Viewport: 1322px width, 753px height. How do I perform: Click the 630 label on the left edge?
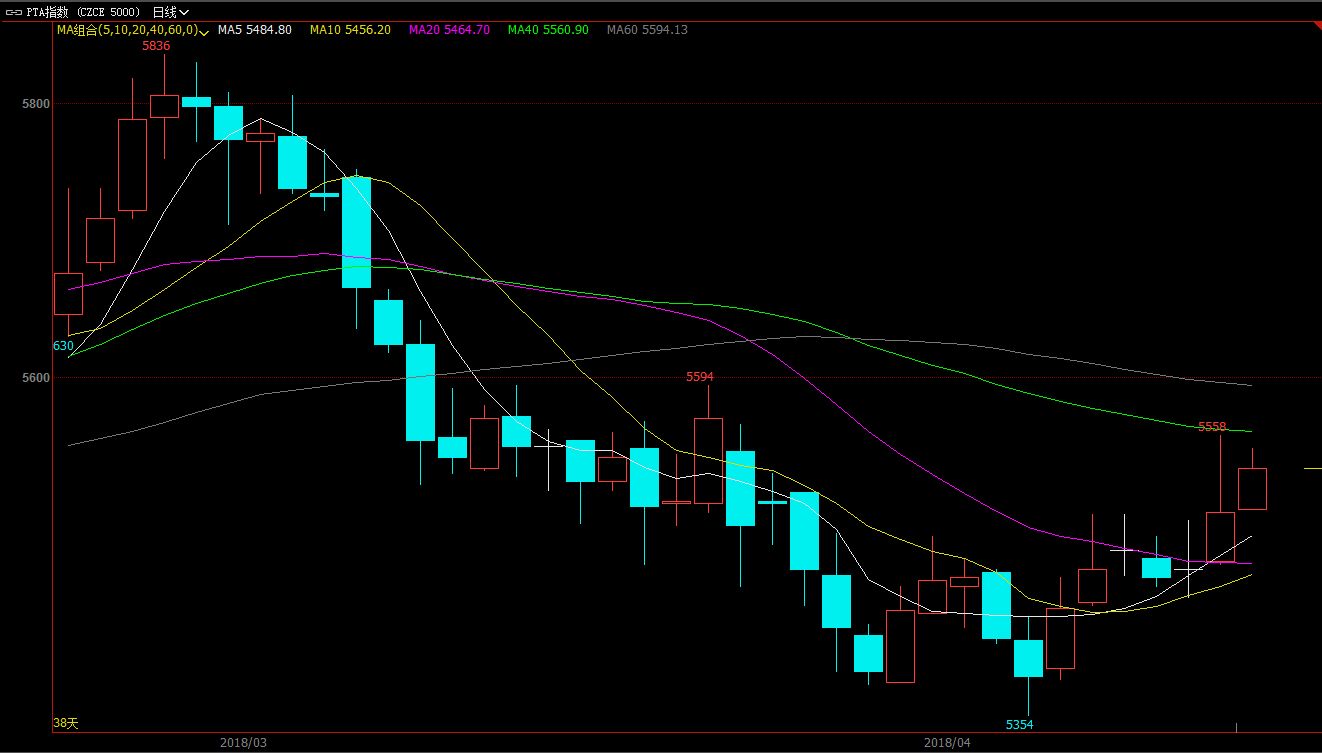pyautogui.click(x=63, y=346)
